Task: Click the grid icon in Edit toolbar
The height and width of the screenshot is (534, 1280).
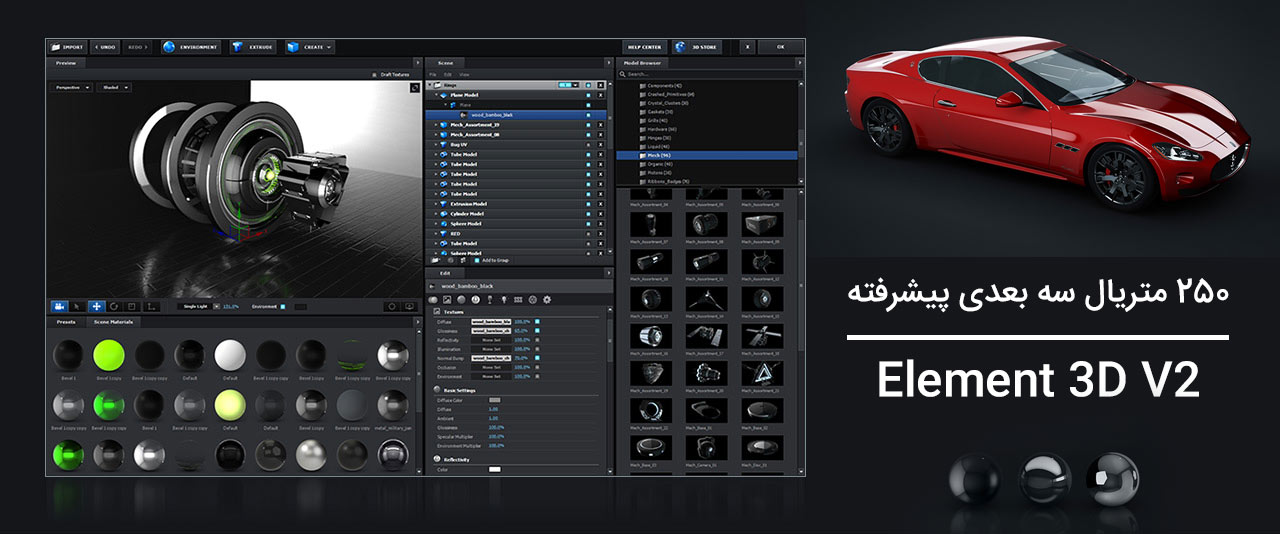Action: click(x=518, y=299)
